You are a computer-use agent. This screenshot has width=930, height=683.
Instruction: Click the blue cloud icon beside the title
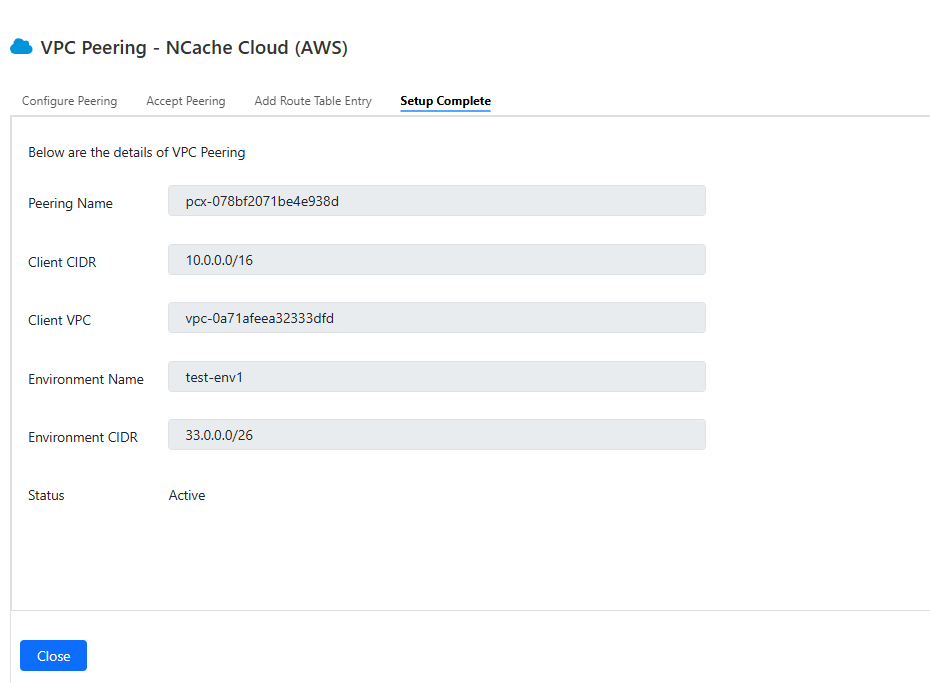click(21, 47)
